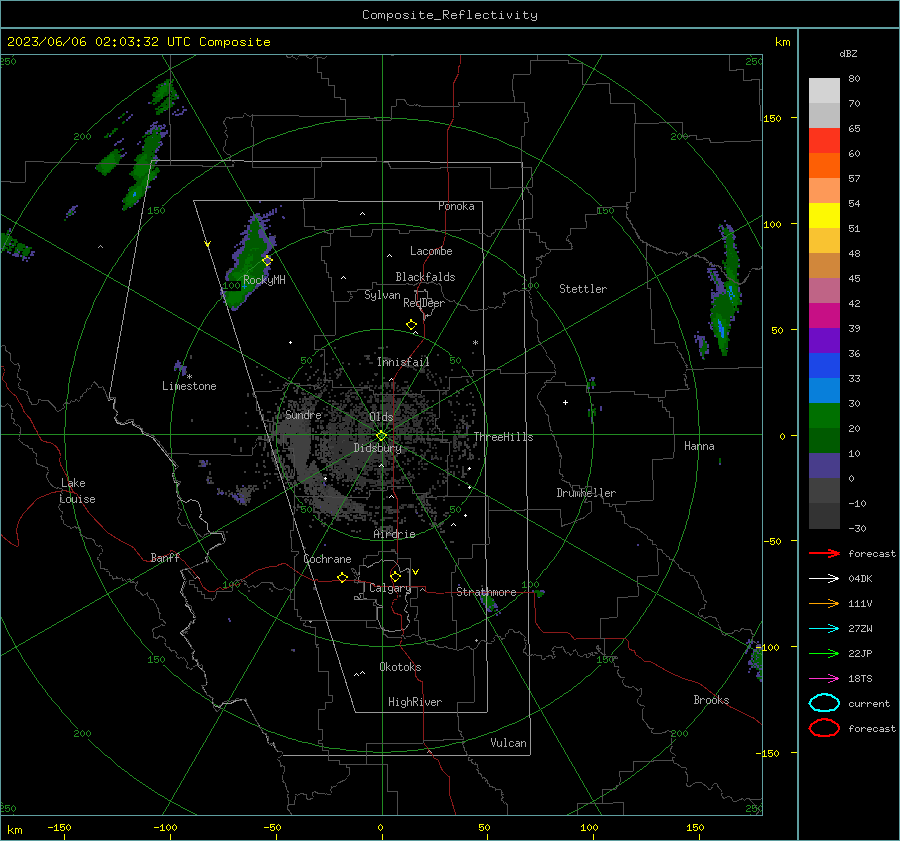
Task: Click the Cochrane city label
Action: [x=327, y=559]
